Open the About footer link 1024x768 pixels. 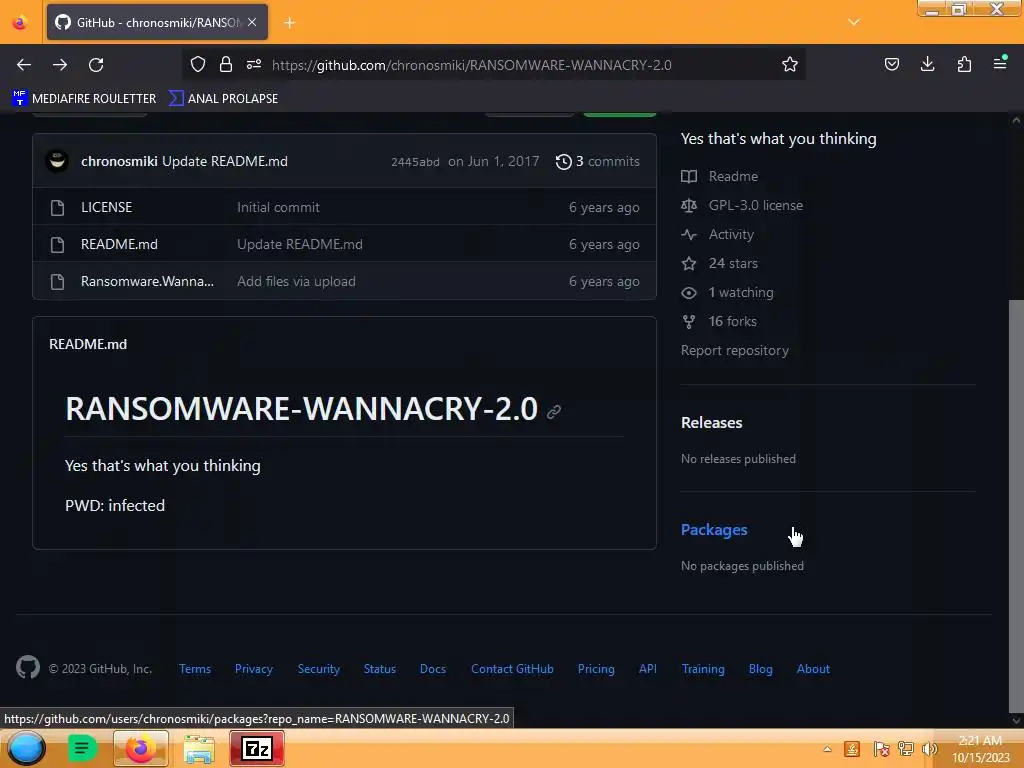[813, 669]
